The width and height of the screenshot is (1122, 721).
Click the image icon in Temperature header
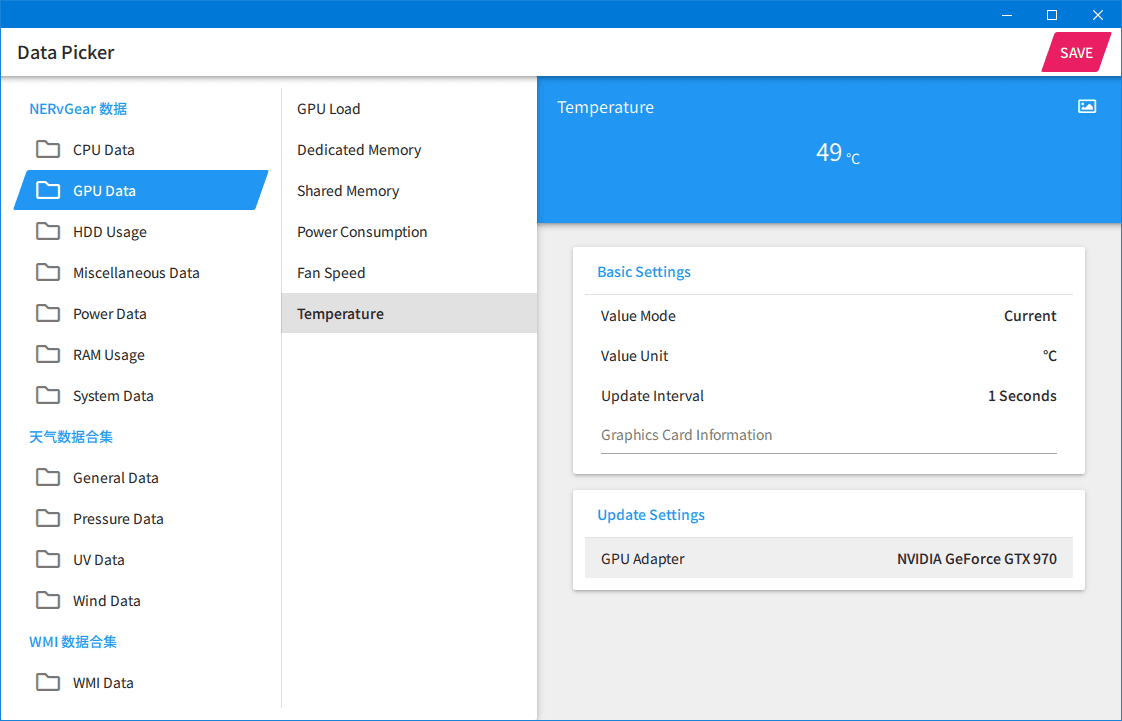click(1086, 107)
